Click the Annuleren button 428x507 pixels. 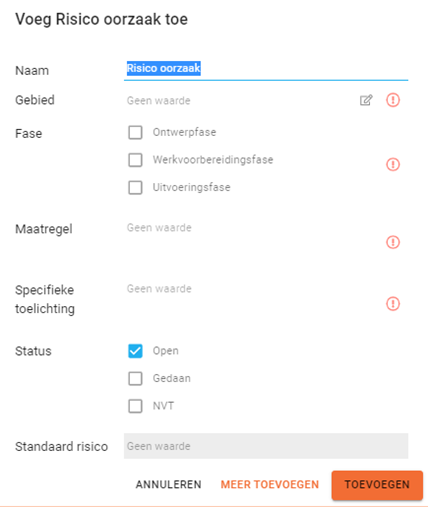168,484
